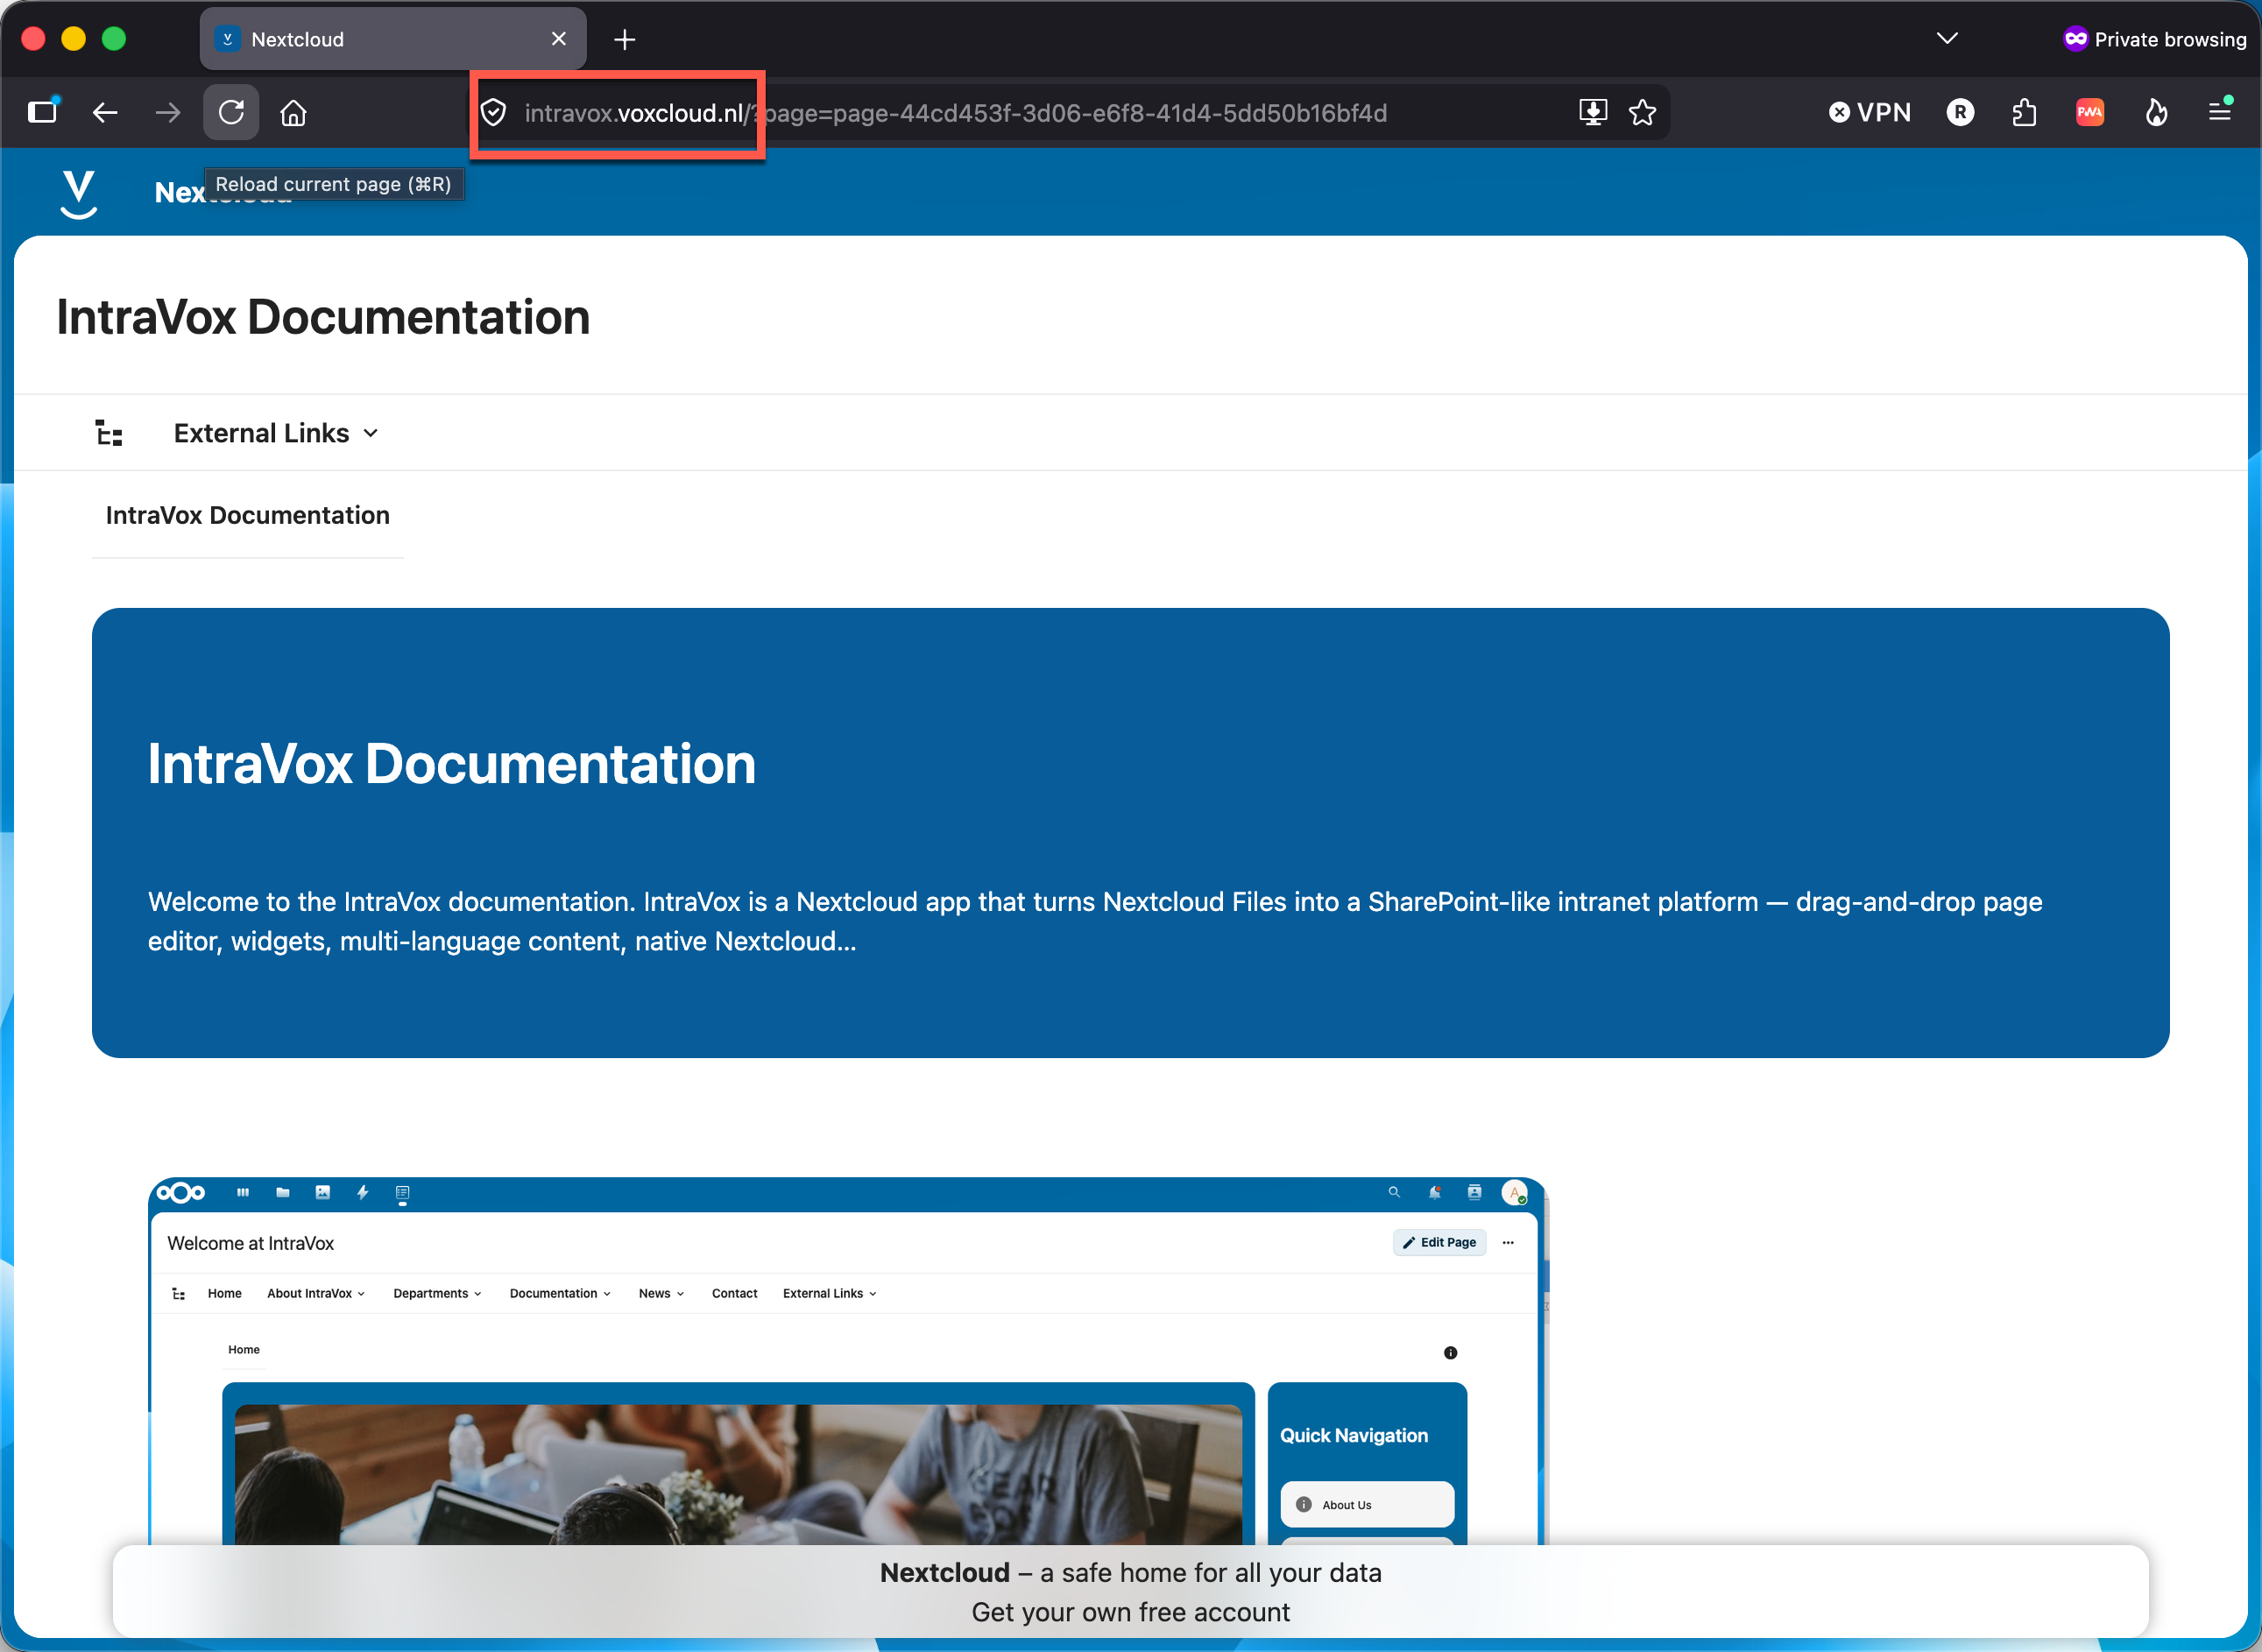Open the browser hamburger application menu
This screenshot has height=1652, width=2262.
click(x=2220, y=112)
